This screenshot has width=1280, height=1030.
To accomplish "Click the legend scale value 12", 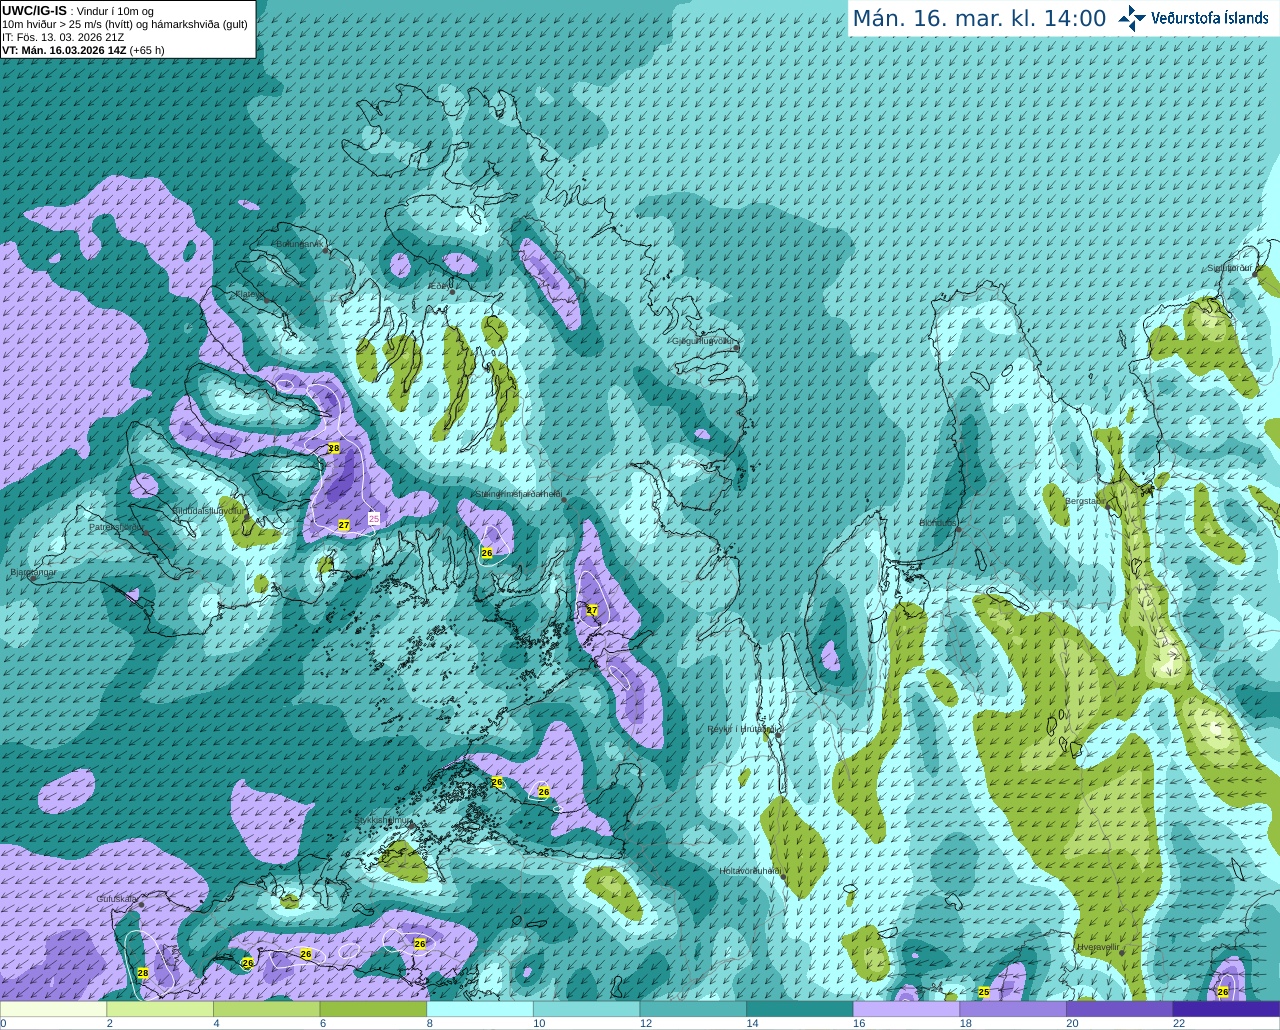I will [646, 1023].
